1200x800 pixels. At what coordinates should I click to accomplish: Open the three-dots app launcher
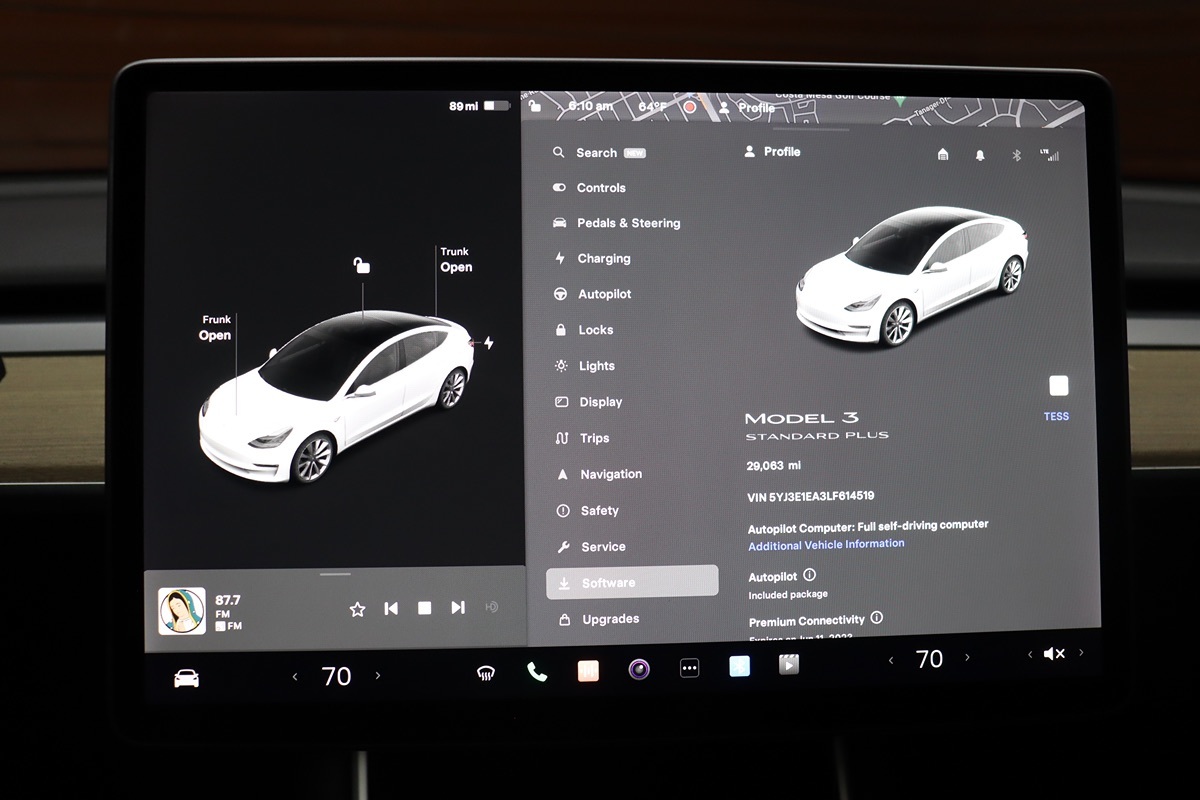coord(689,668)
